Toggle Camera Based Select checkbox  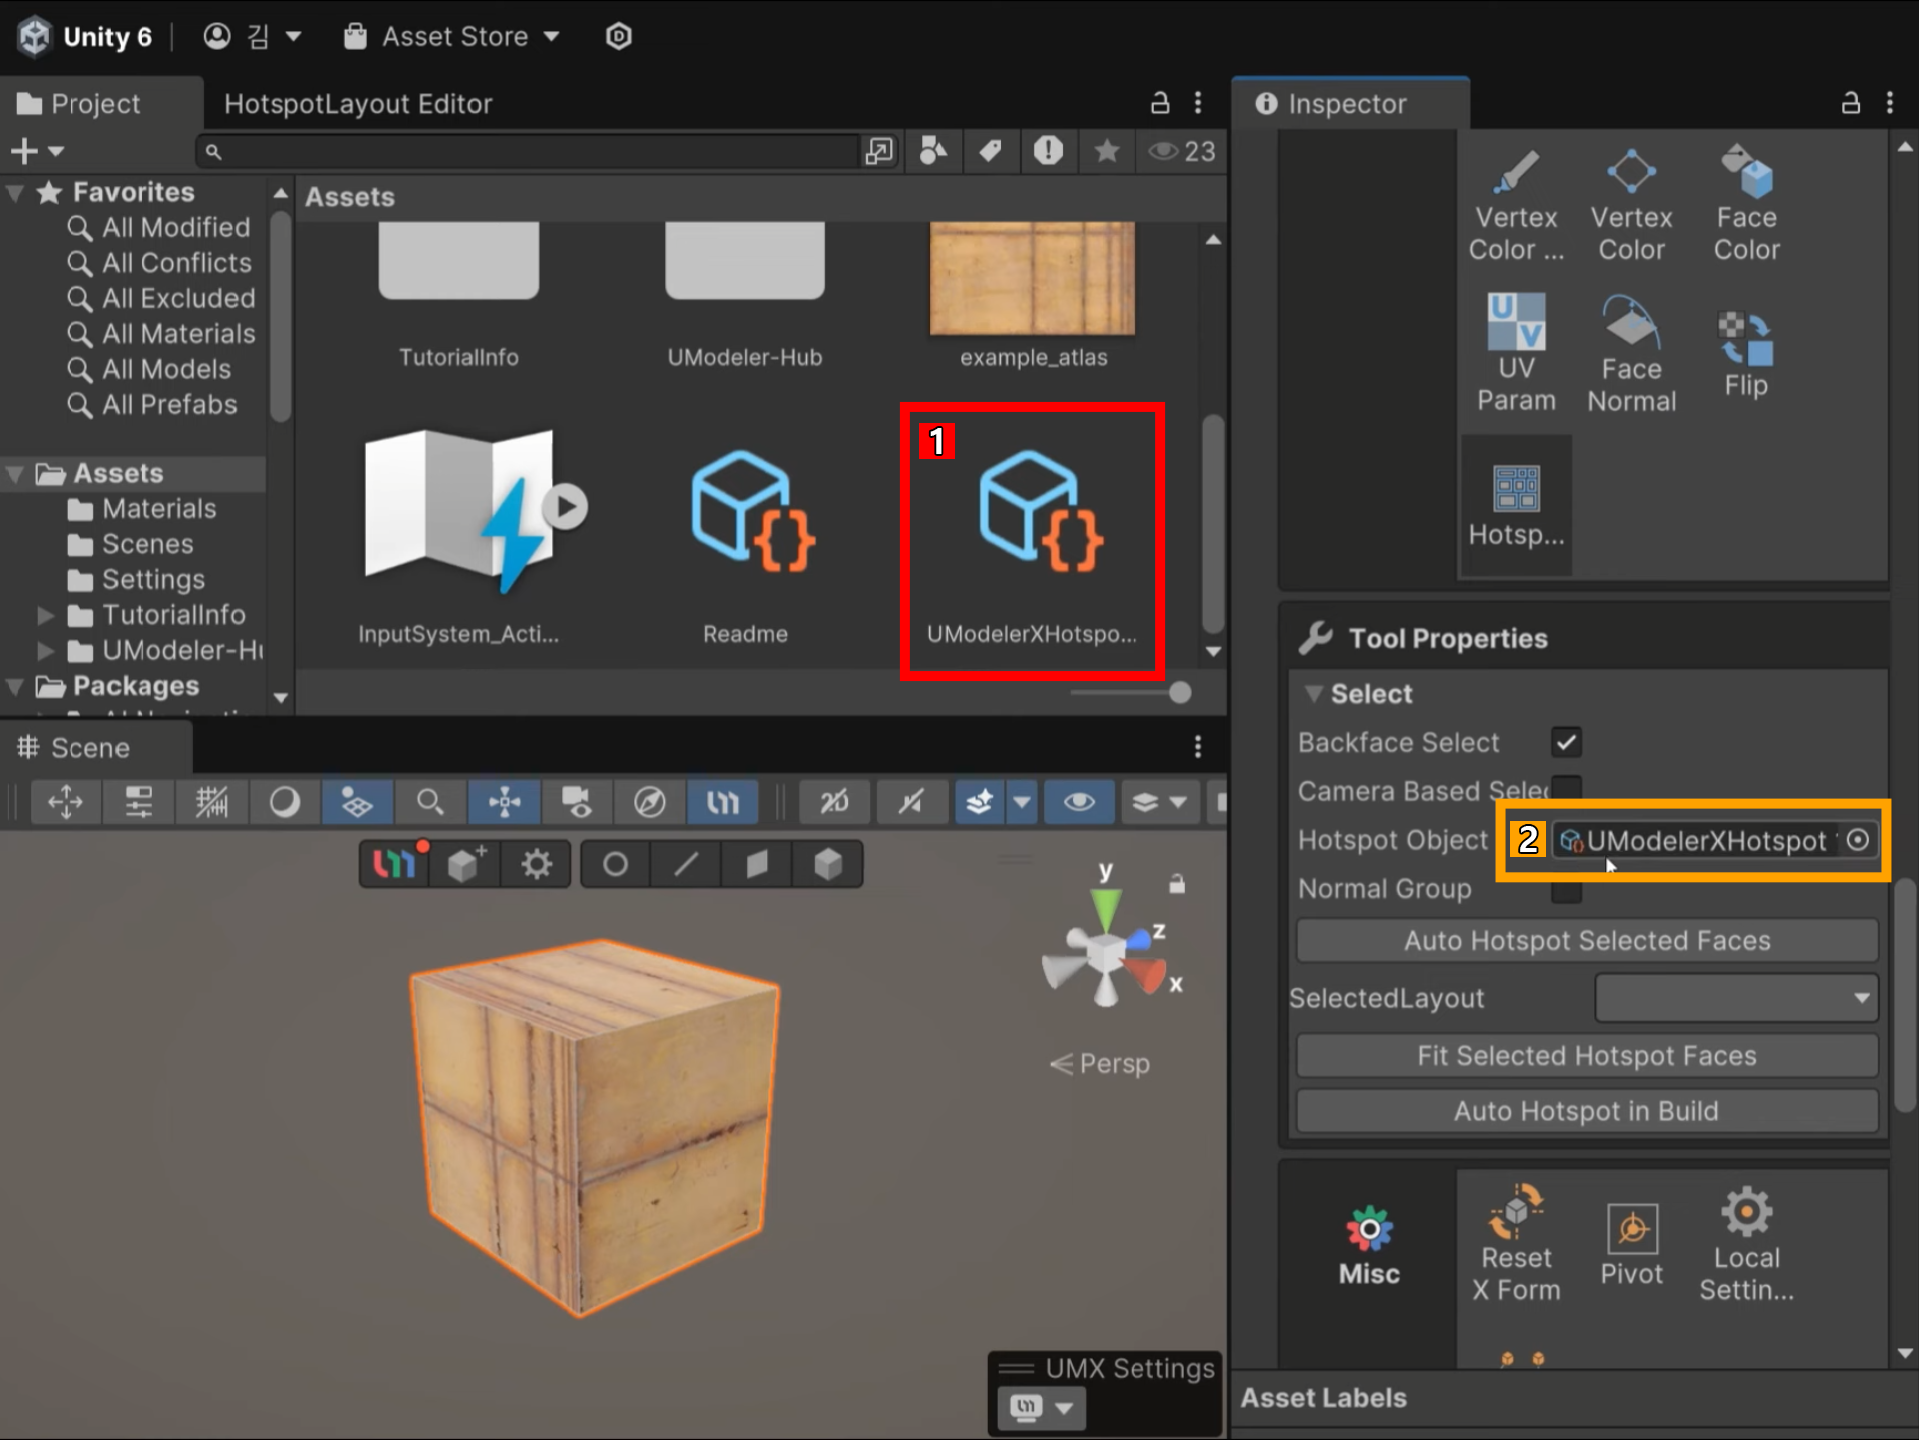point(1566,790)
